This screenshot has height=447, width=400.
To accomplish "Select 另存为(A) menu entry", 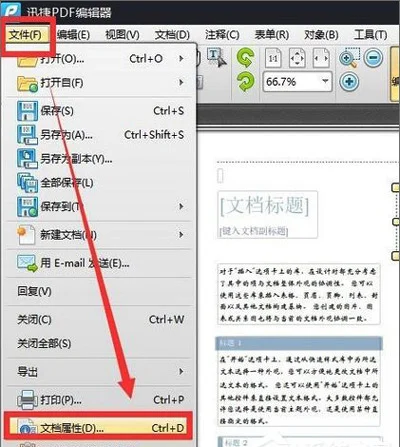I will 100,135.
